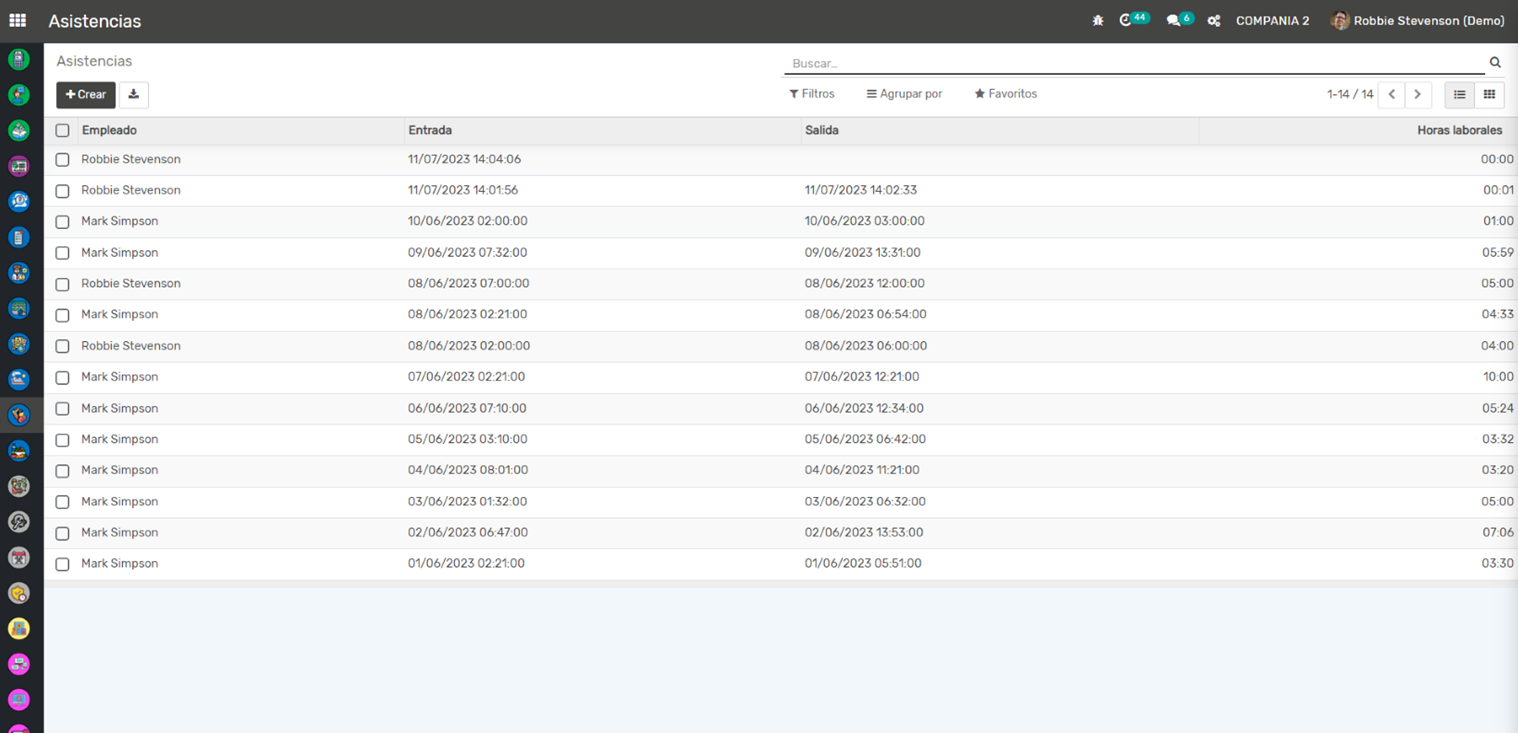This screenshot has width=1518, height=733.
Task: Click the download export icon next to Crear
Action: [133, 94]
